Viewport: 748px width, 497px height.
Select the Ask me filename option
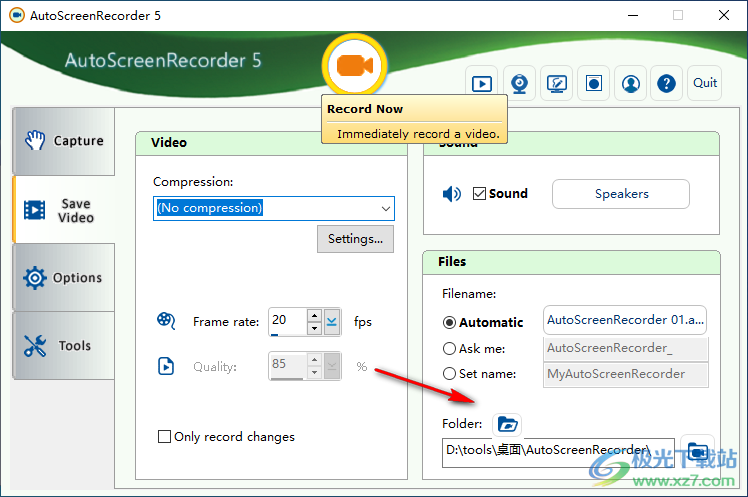tap(449, 349)
